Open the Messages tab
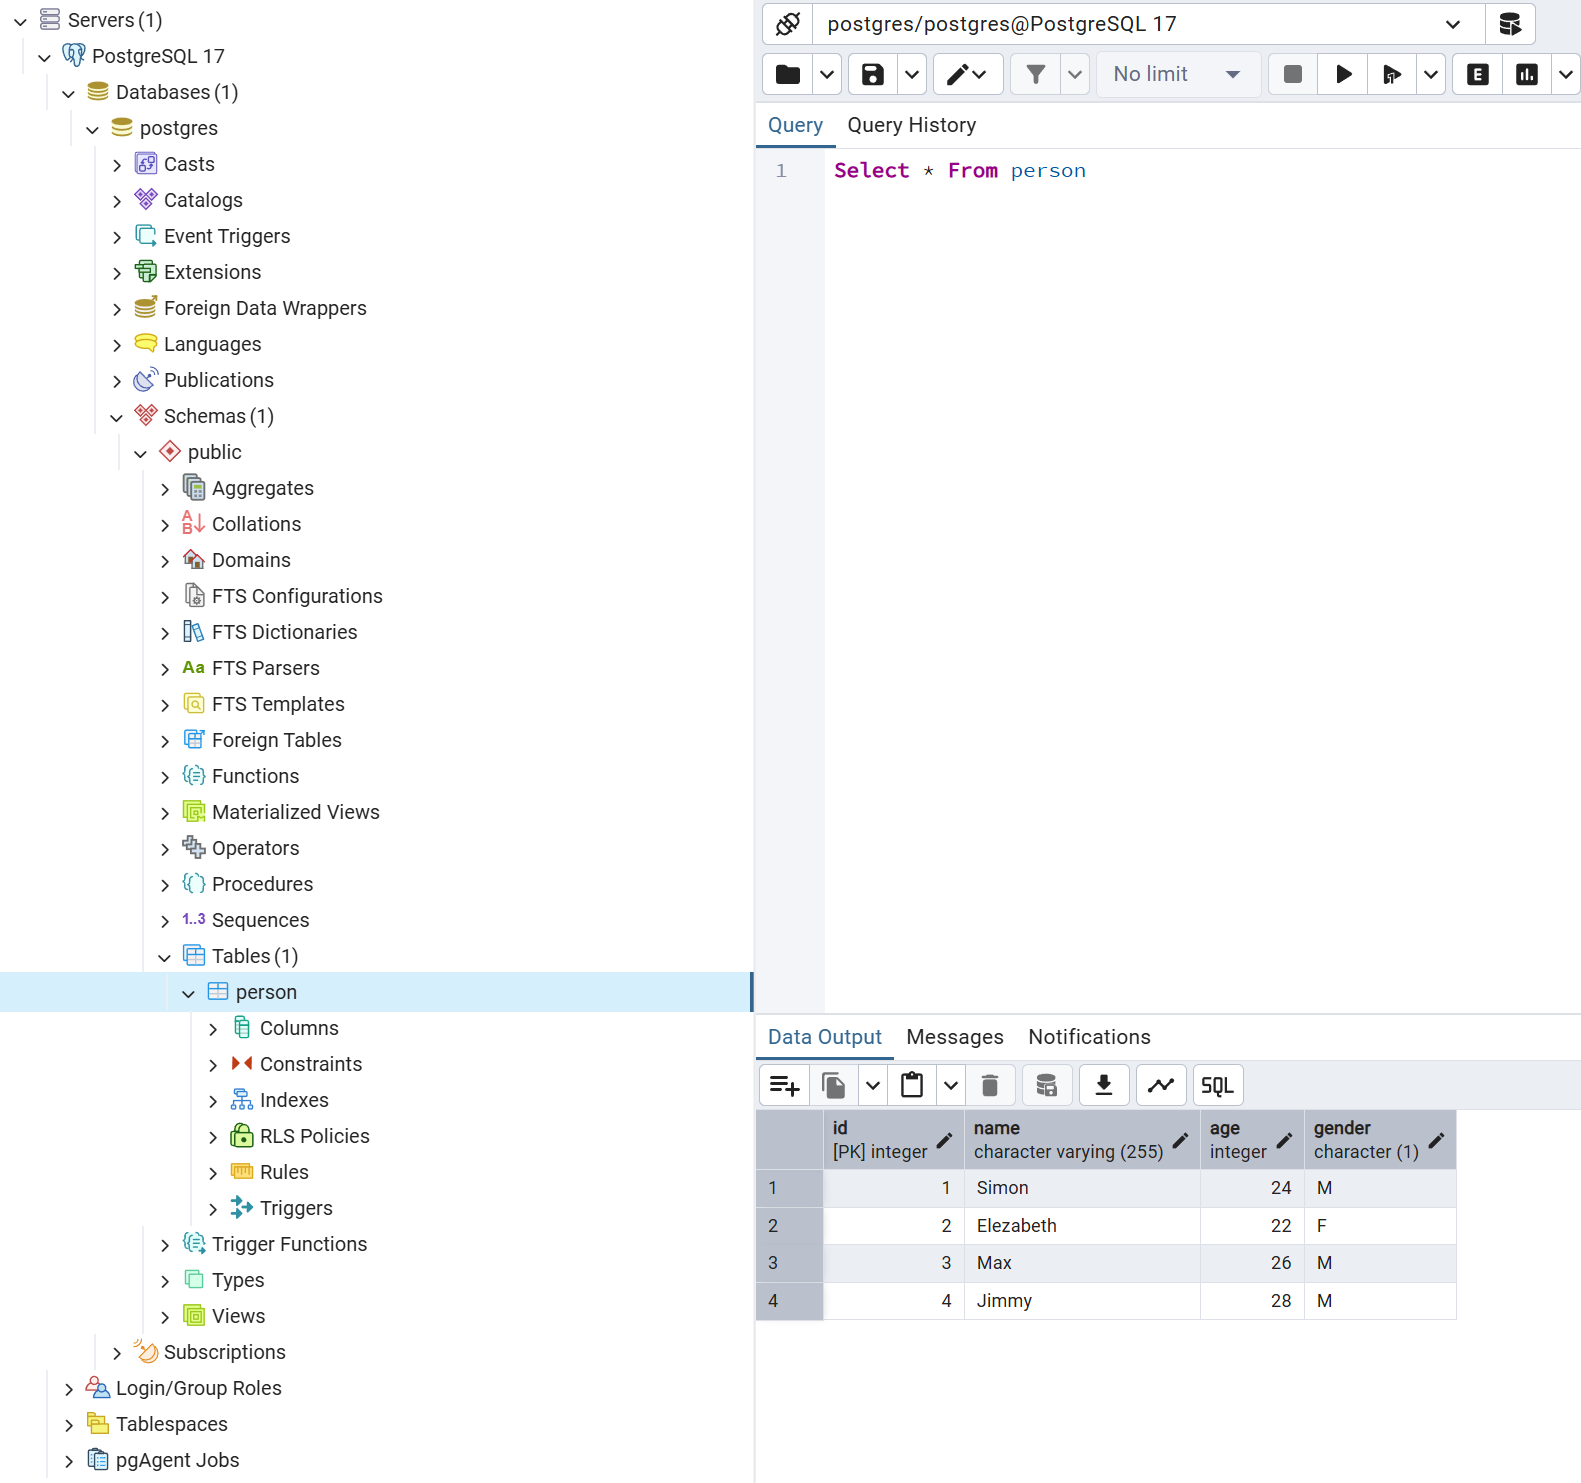1581x1483 pixels. 954,1037
